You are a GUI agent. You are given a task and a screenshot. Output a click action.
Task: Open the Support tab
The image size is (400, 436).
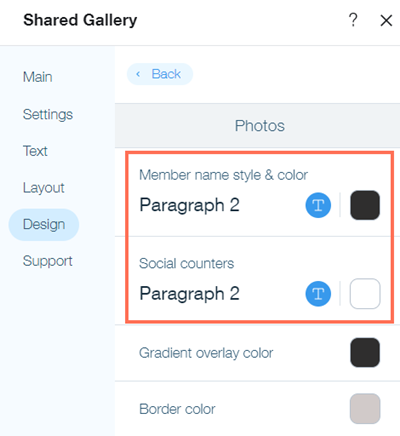click(x=47, y=261)
